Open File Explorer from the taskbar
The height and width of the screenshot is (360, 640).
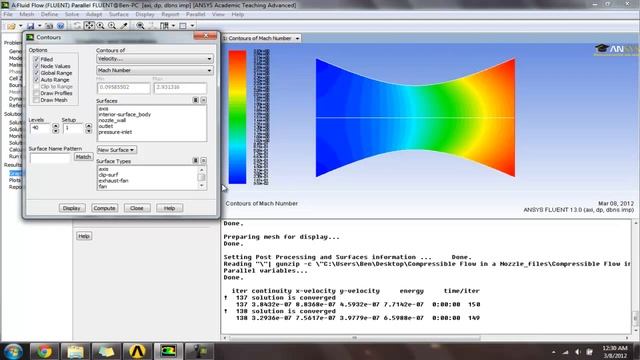[x=75, y=351]
